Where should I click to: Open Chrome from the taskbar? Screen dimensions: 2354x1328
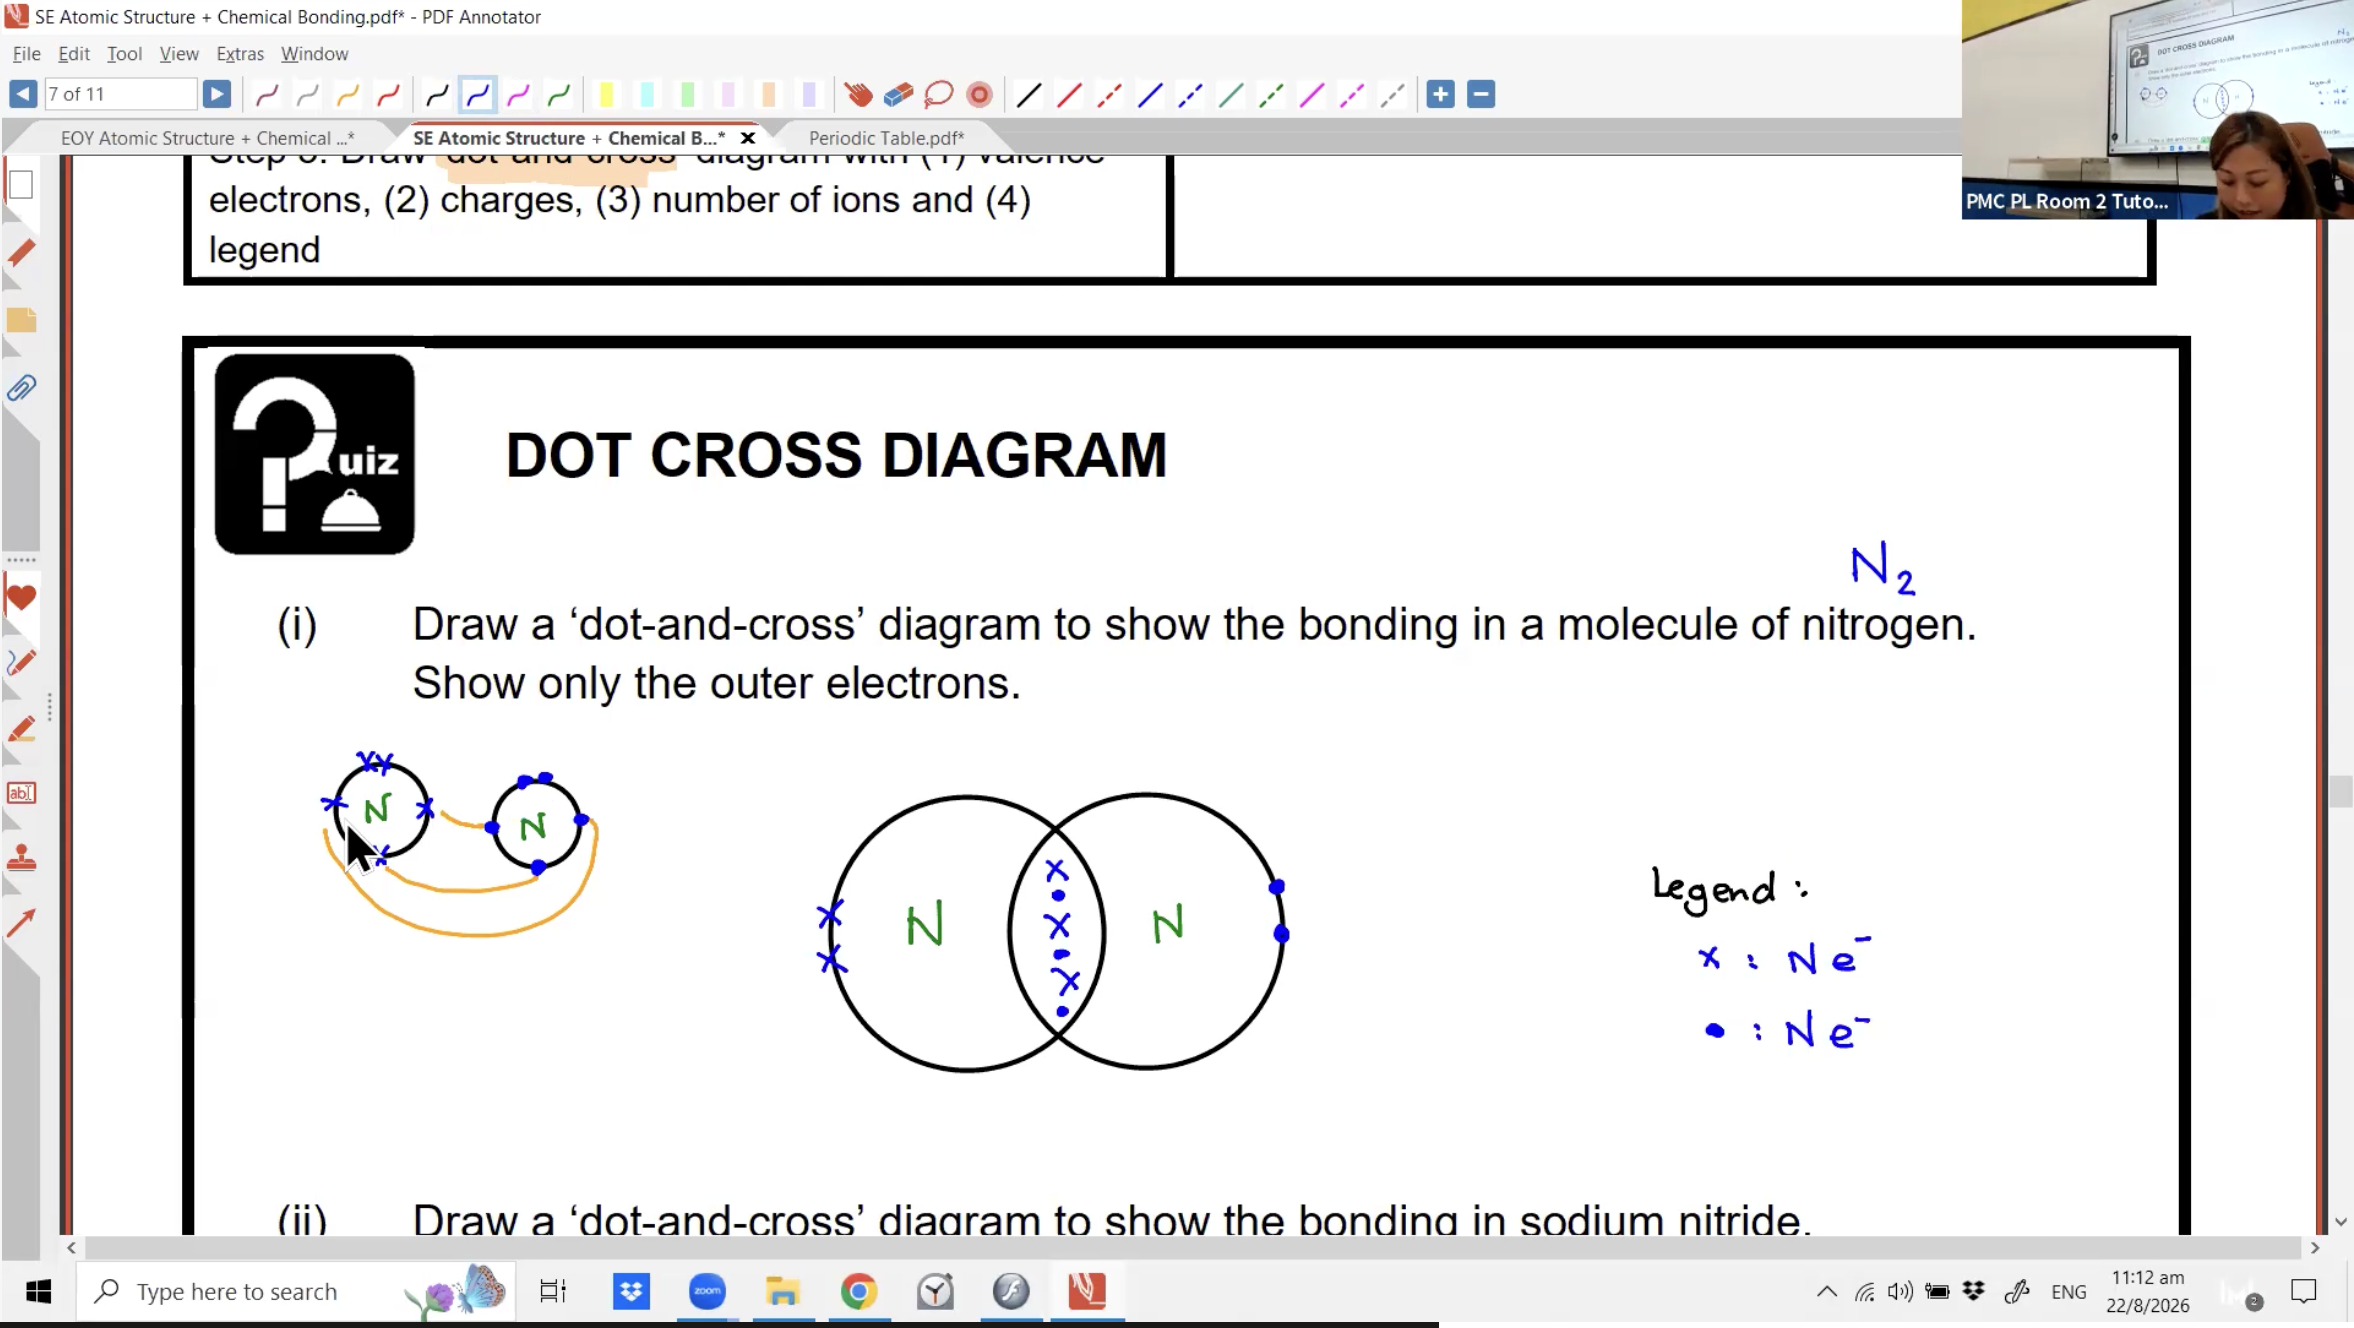(859, 1291)
